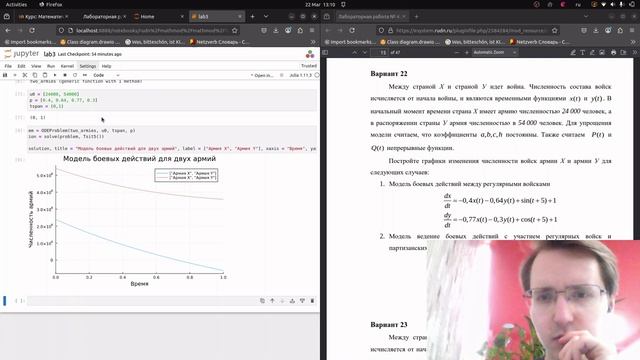Go to previous page in PDF viewer
Screen dimensions: 640x360
[354, 53]
